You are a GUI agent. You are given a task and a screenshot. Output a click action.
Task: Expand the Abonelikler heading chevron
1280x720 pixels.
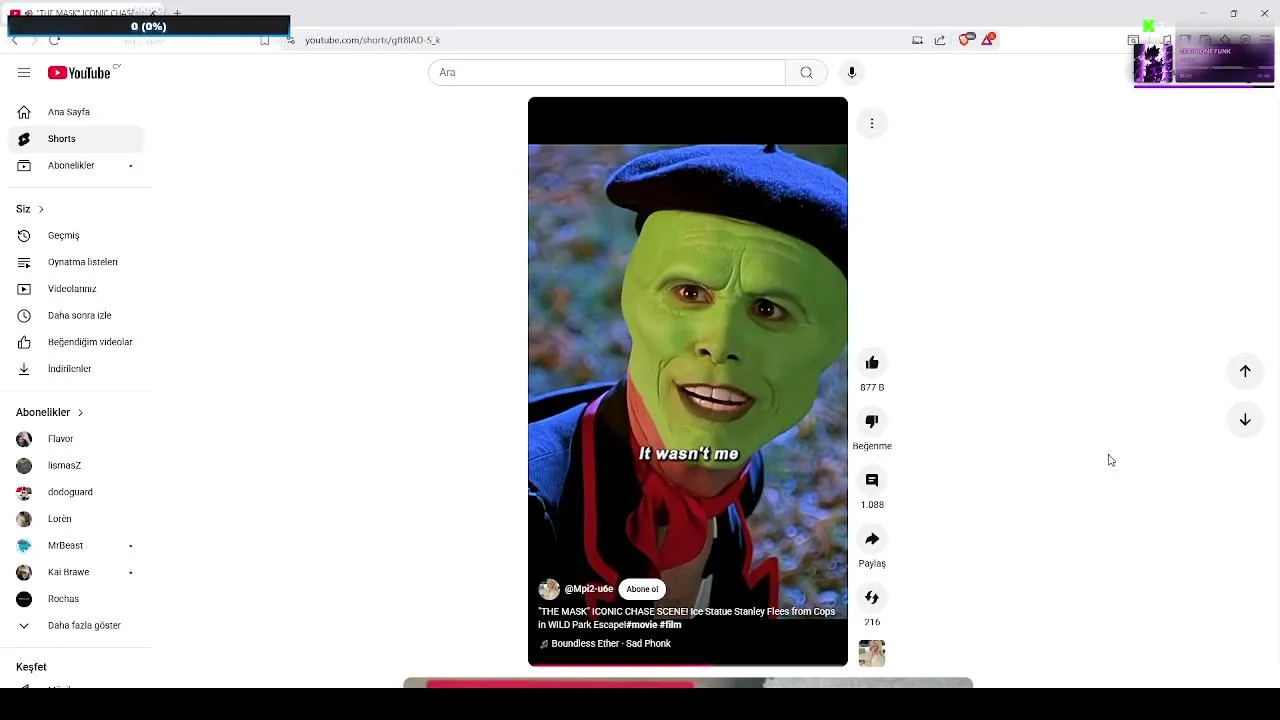pos(80,412)
